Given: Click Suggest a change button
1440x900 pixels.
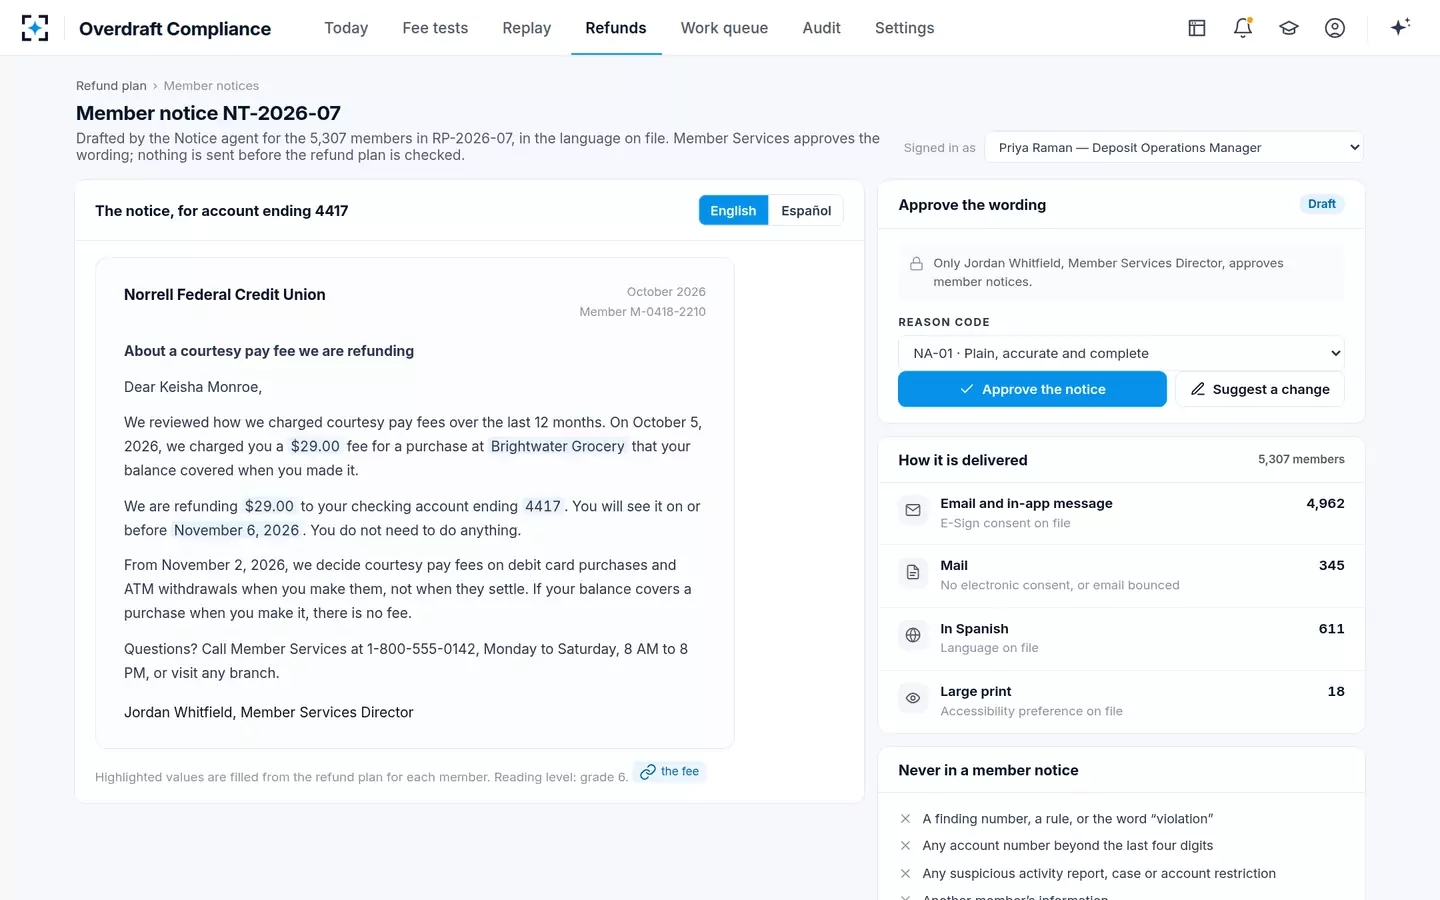Looking at the screenshot, I should pyautogui.click(x=1260, y=389).
